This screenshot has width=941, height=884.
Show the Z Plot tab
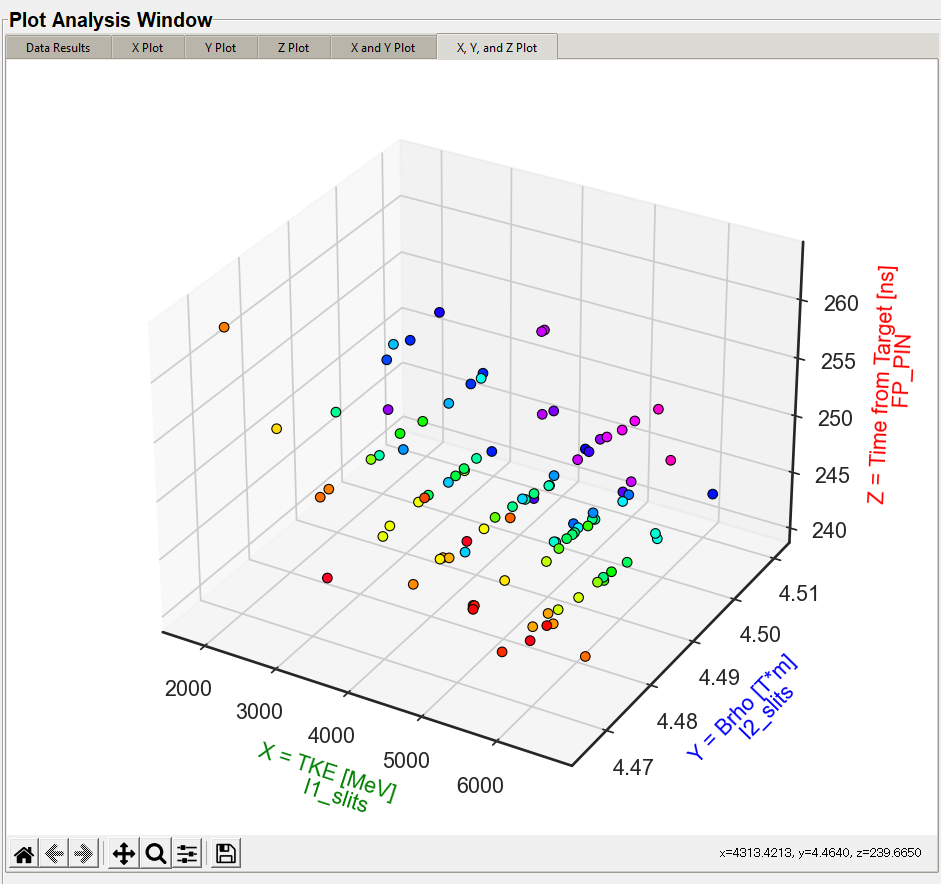point(293,47)
